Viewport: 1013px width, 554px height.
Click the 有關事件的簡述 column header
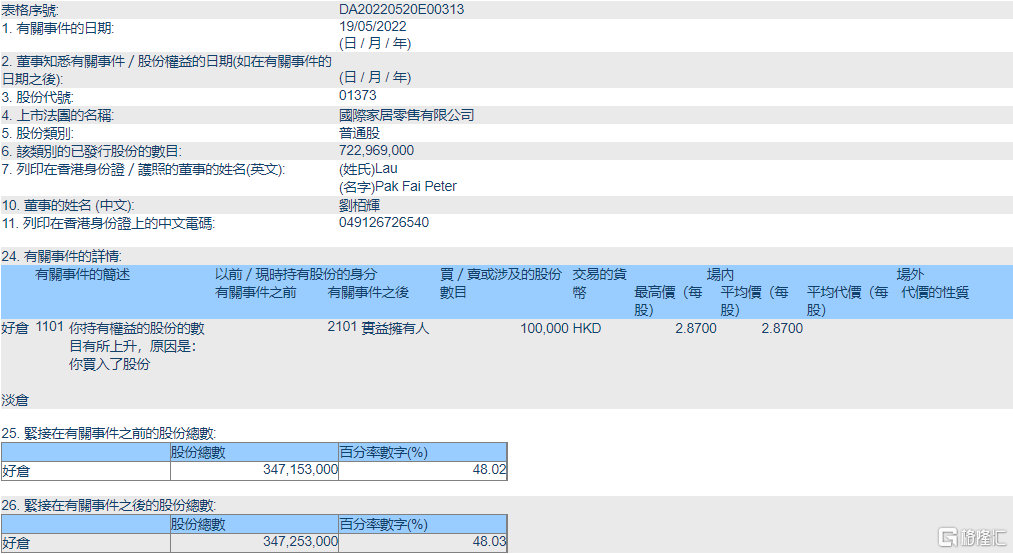tap(83, 274)
